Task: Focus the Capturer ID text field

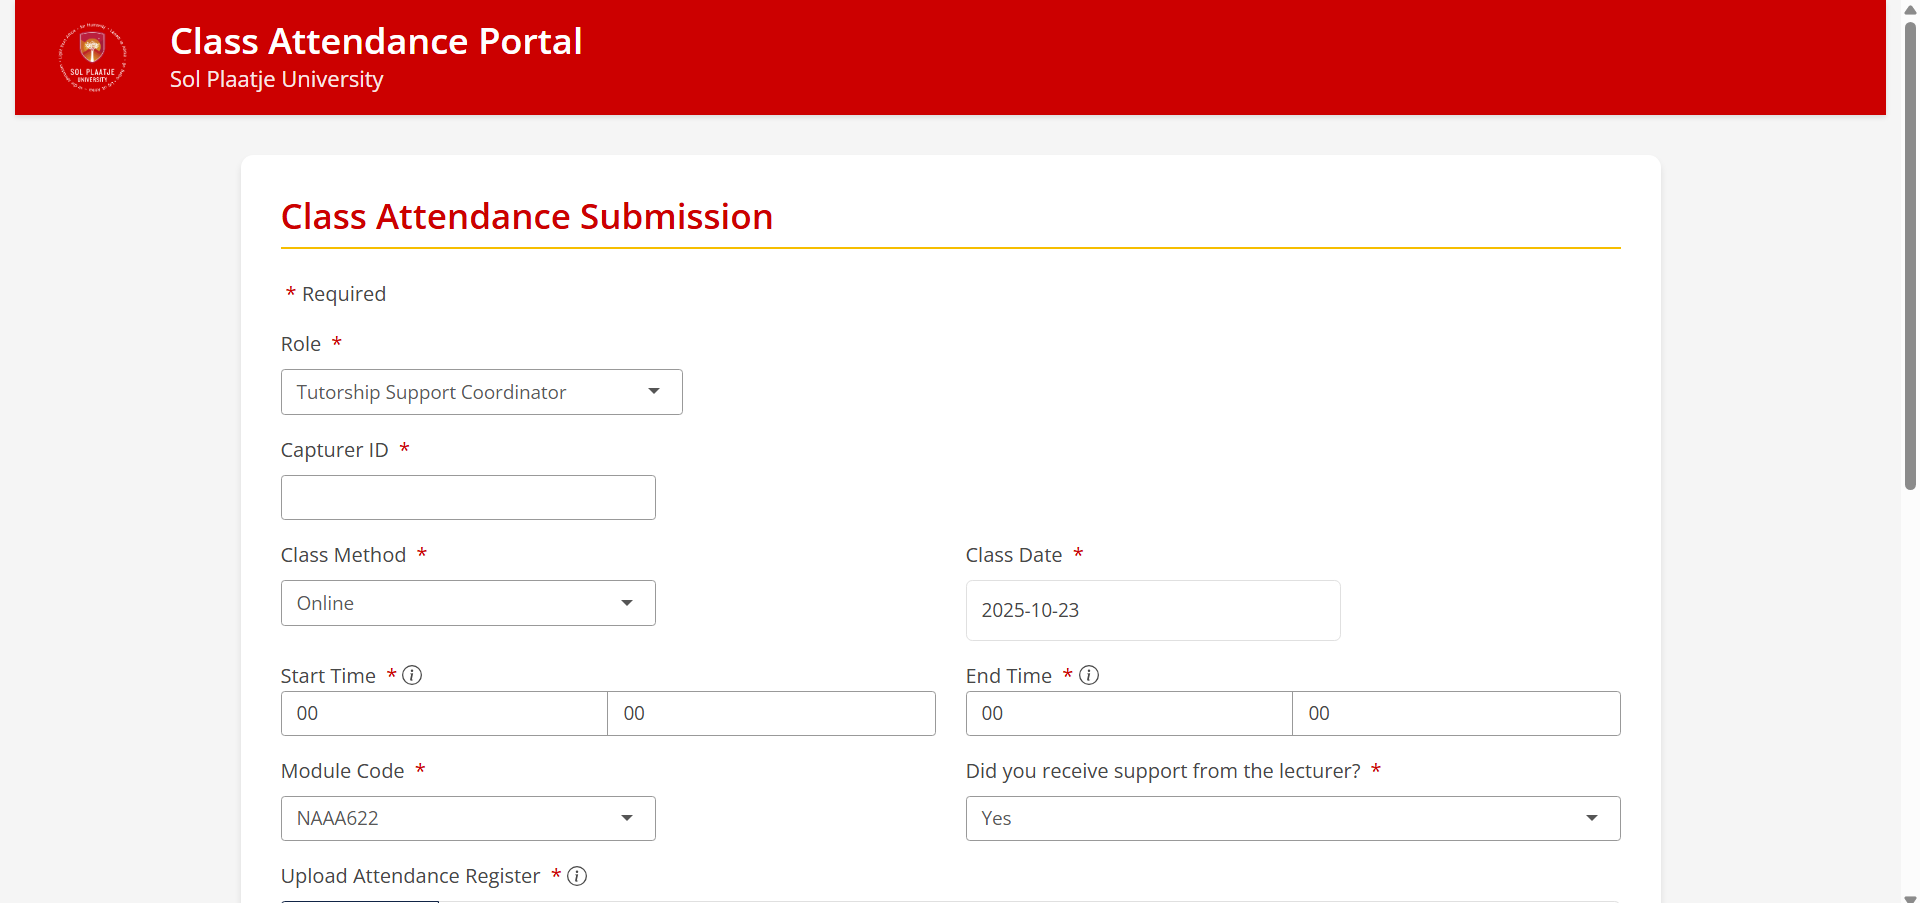Action: 468,497
